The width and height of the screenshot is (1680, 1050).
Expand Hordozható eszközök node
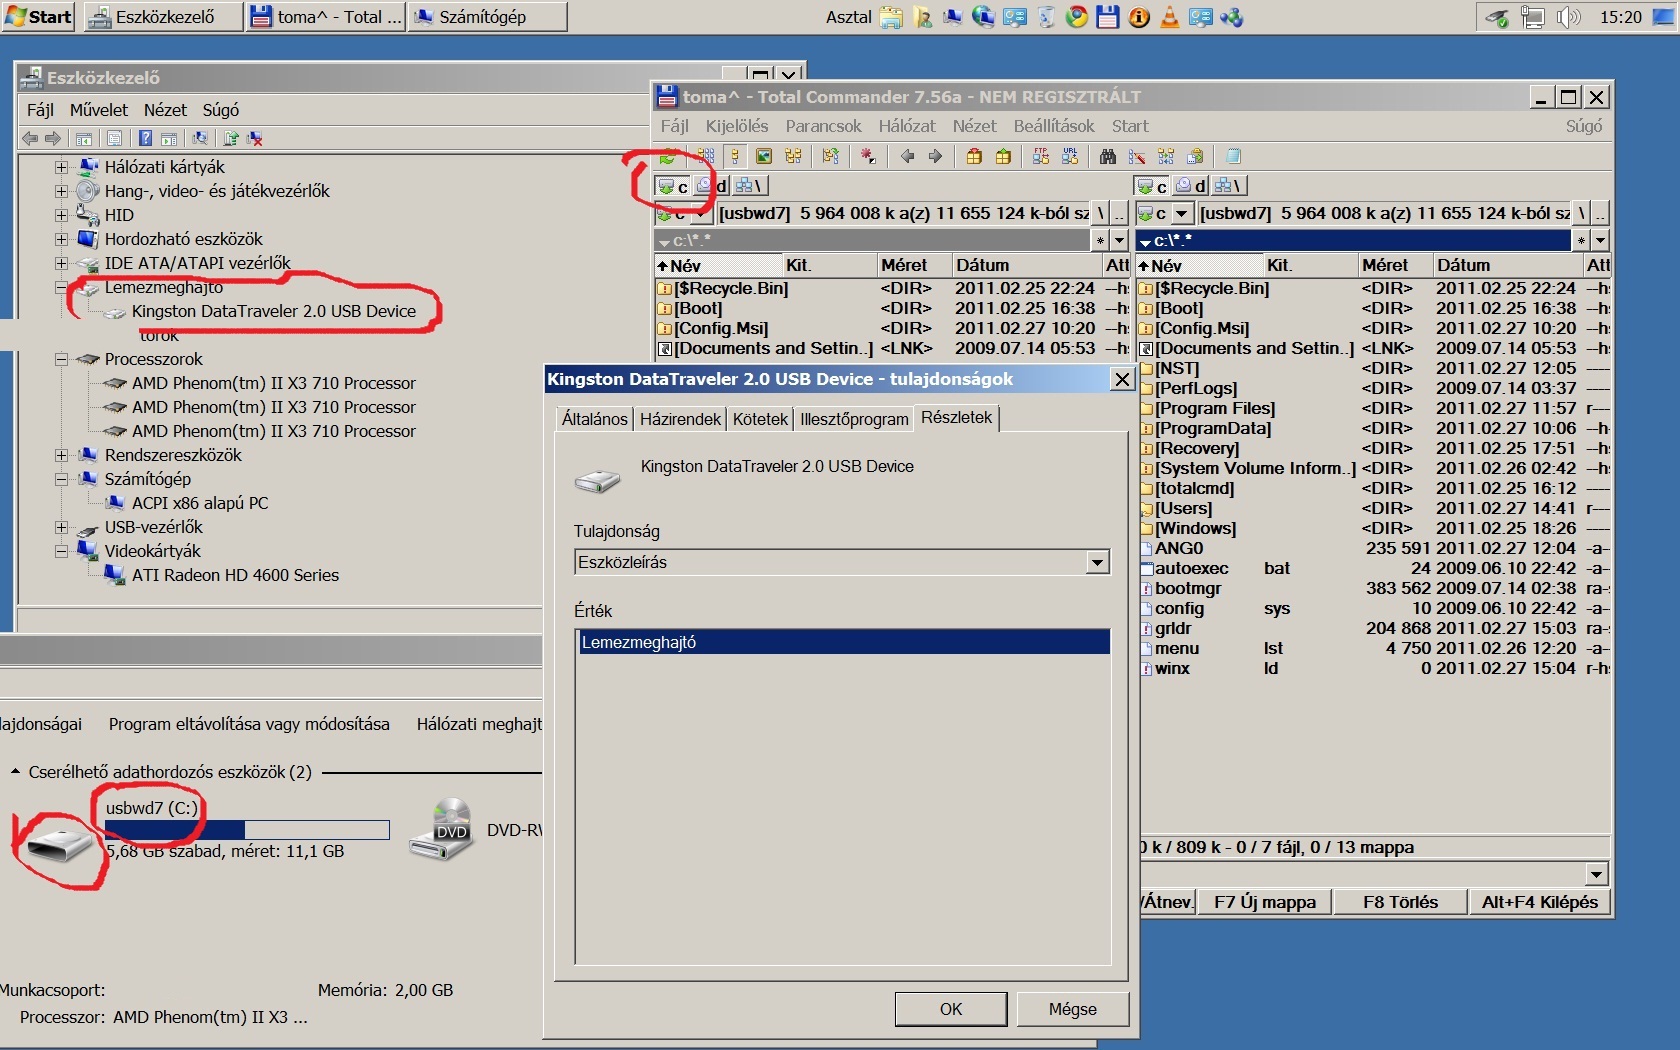pyautogui.click(x=61, y=239)
